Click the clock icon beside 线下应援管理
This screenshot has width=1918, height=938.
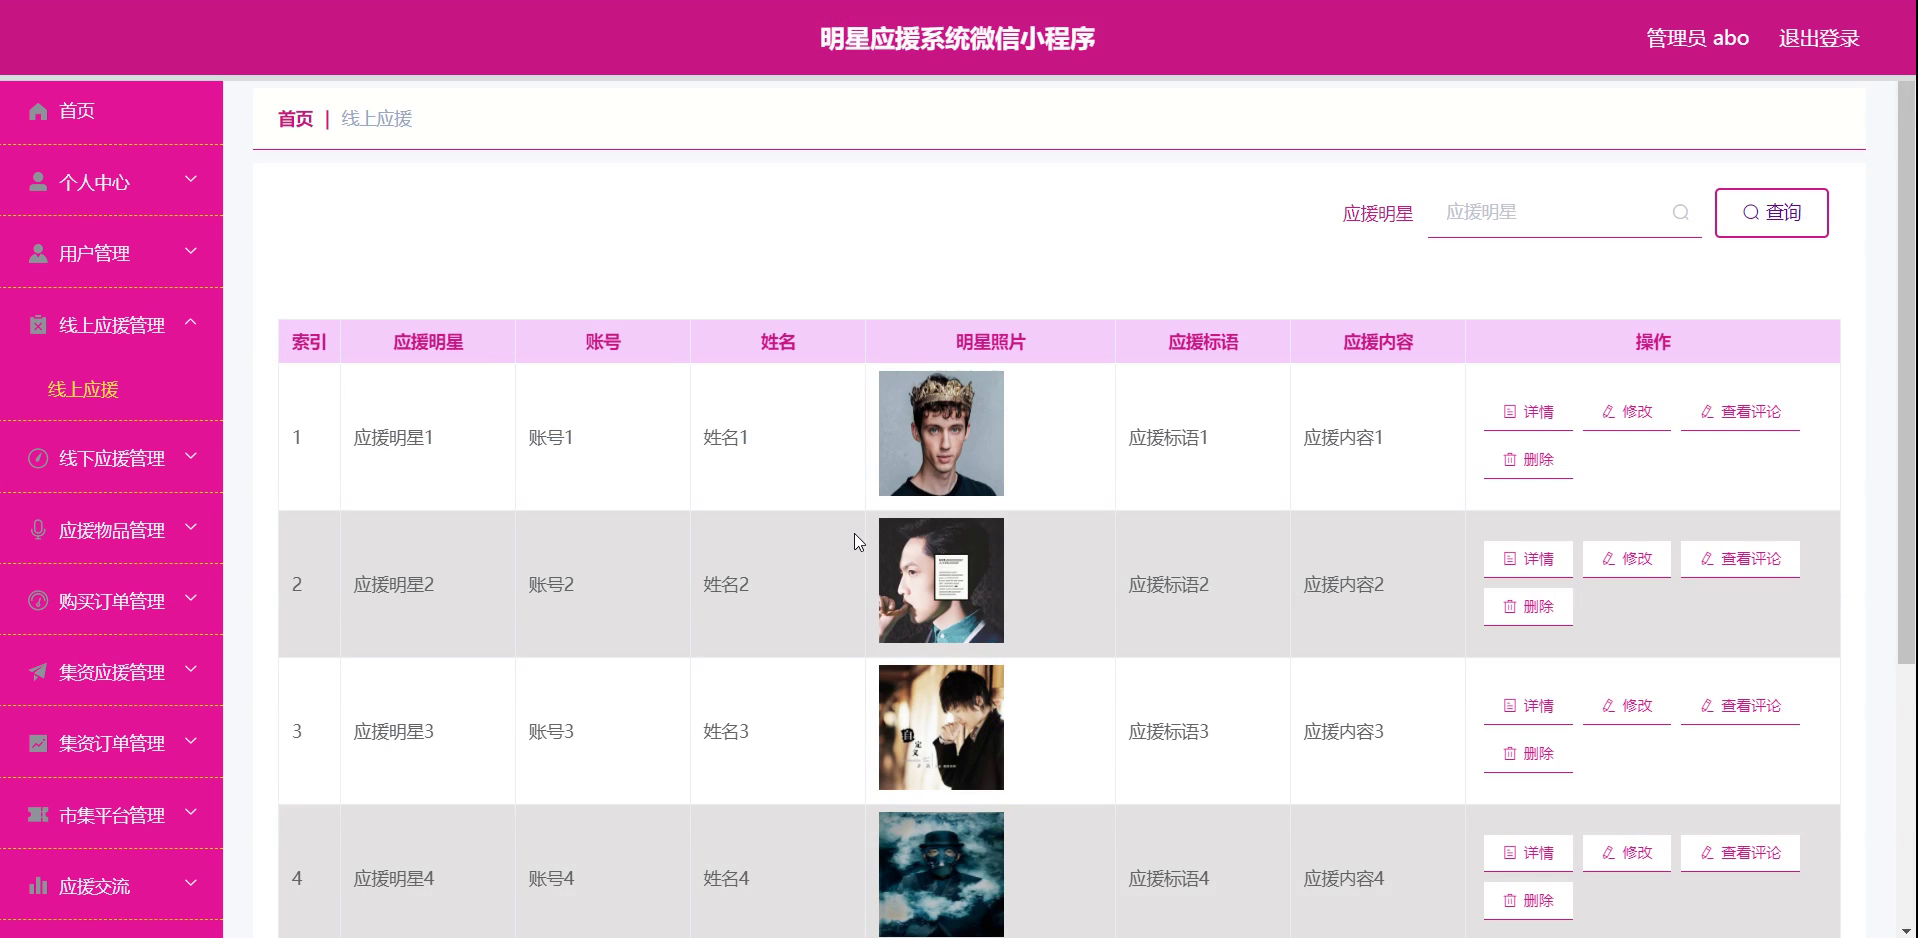pos(38,458)
